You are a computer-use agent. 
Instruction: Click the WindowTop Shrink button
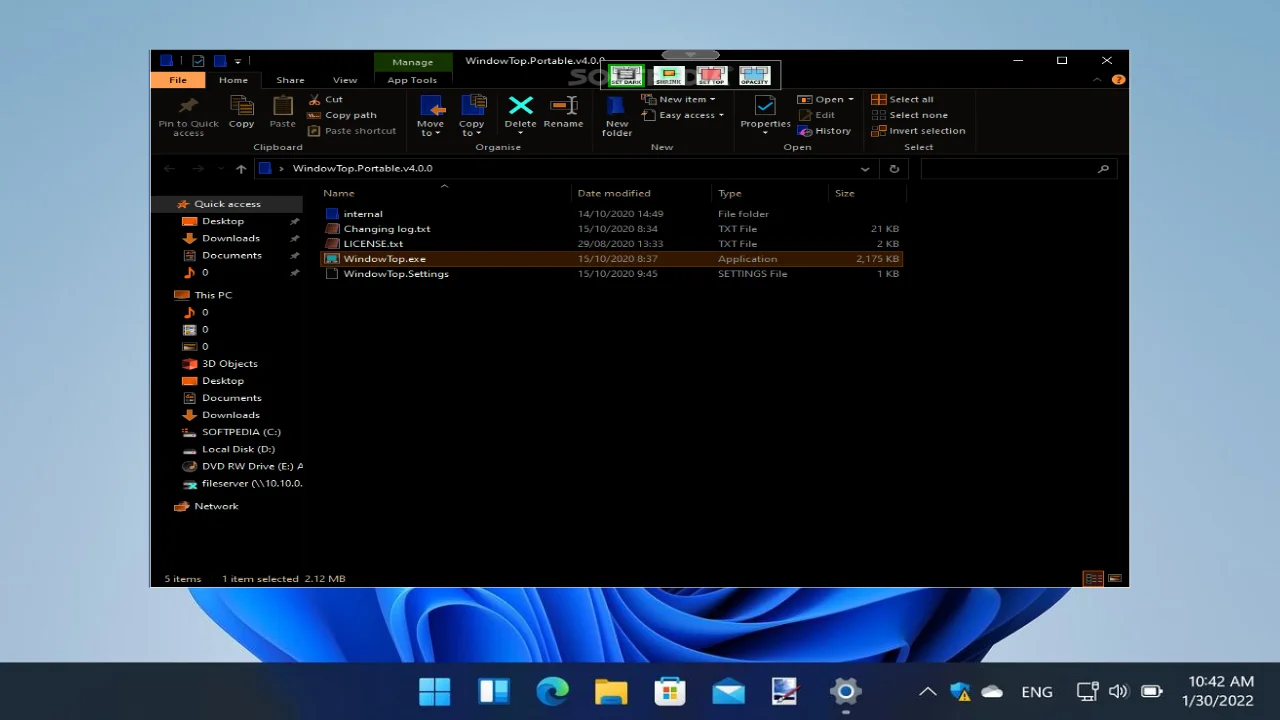(x=669, y=75)
